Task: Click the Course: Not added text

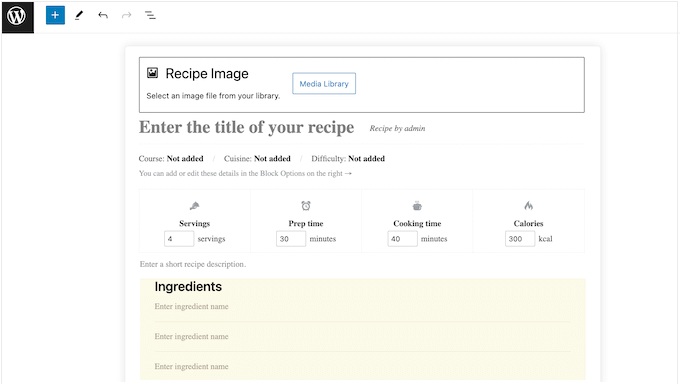Action: [171, 158]
